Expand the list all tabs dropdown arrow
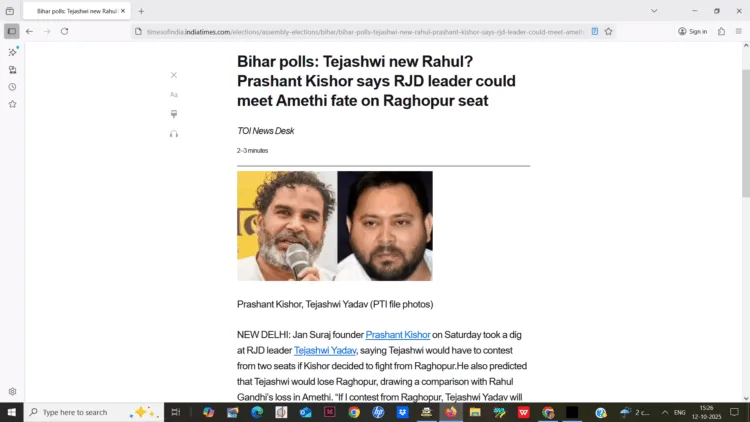This screenshot has height=422, width=750. click(654, 11)
